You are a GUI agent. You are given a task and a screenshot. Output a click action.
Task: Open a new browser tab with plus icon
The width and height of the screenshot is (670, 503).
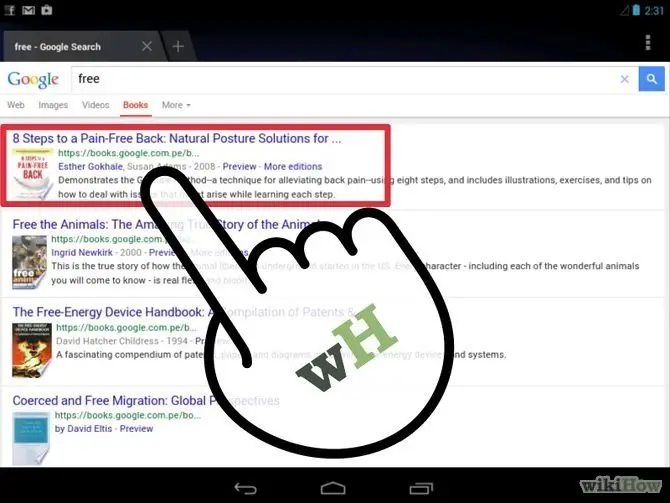tap(178, 46)
